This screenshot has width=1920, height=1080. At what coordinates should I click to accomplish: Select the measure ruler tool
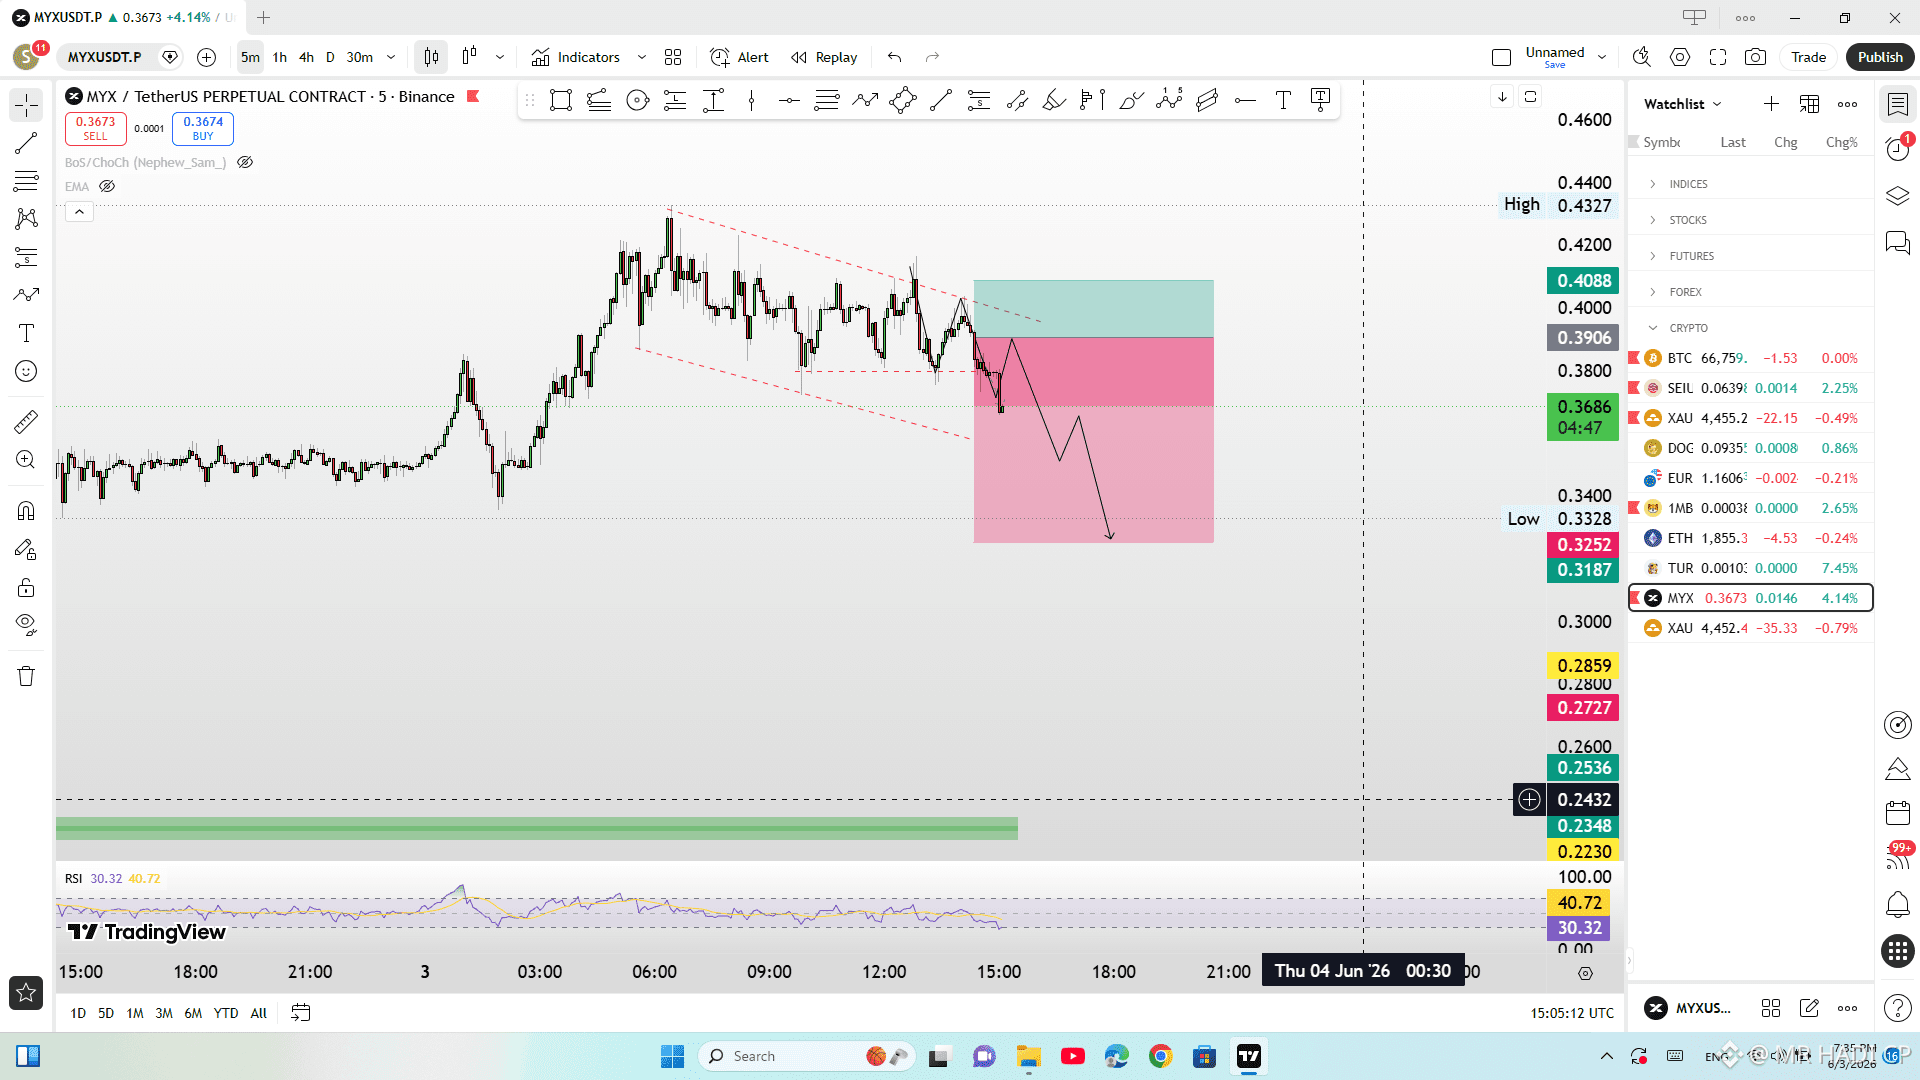click(26, 422)
